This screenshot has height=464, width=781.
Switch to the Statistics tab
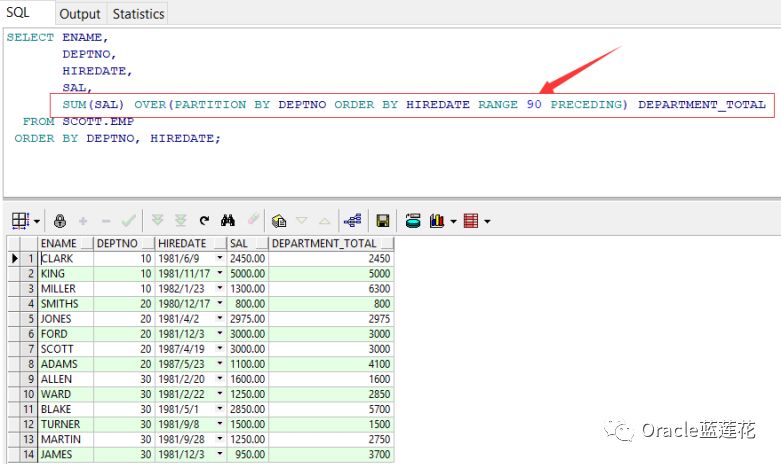(138, 14)
